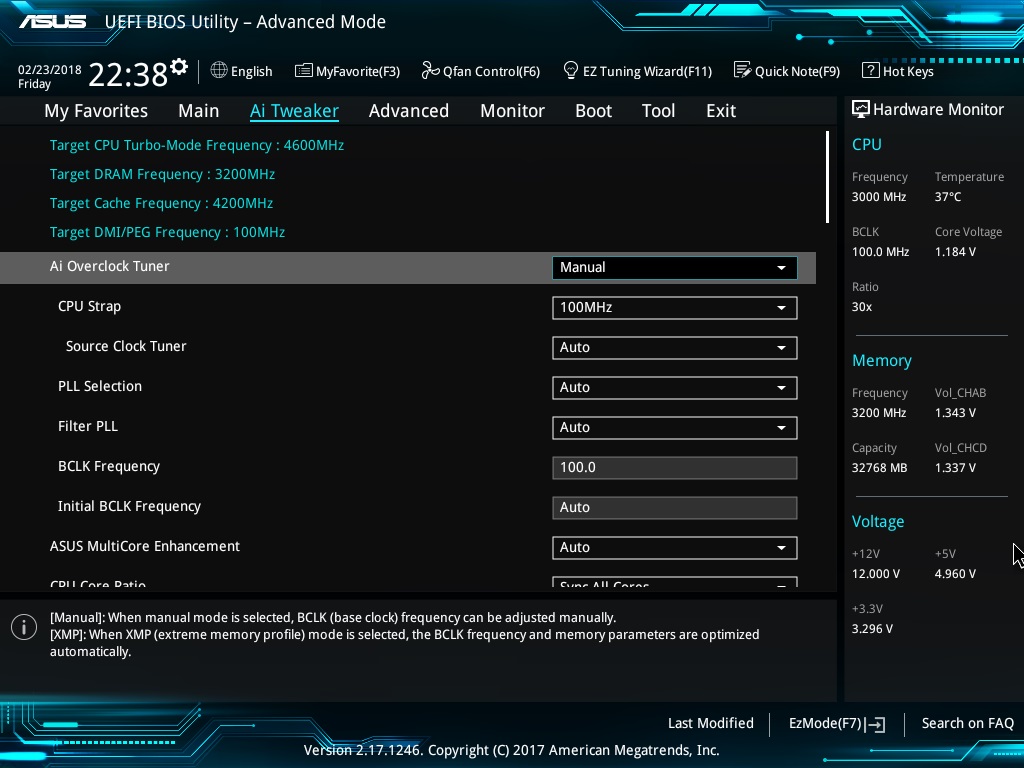Launch EZ Tuning Wizard(F11)
The width and height of the screenshot is (1024, 768).
pos(637,71)
